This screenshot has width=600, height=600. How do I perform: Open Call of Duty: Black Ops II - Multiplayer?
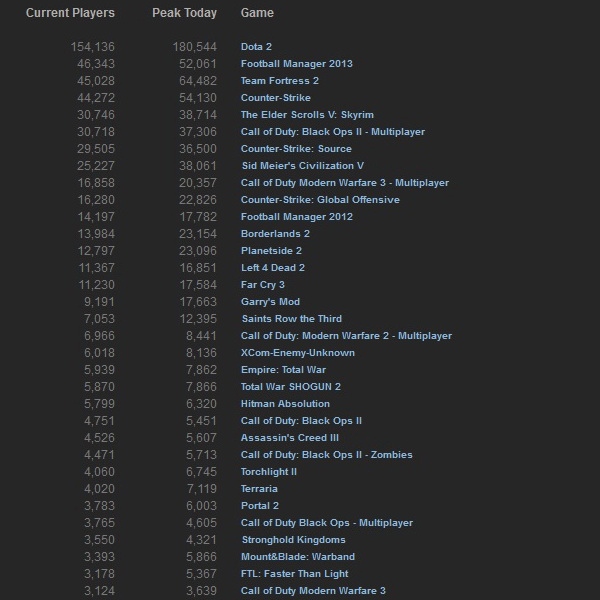[x=333, y=132]
